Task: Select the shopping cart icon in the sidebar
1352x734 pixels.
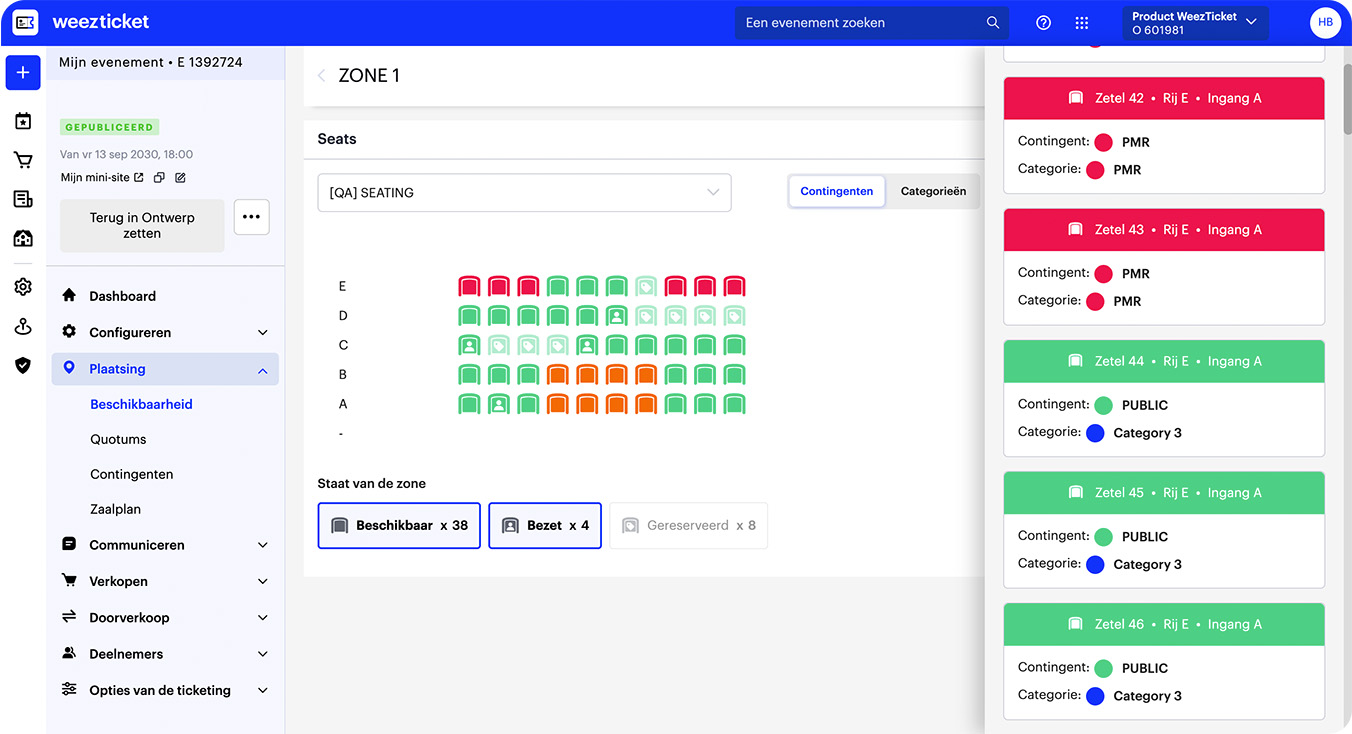Action: (x=22, y=159)
